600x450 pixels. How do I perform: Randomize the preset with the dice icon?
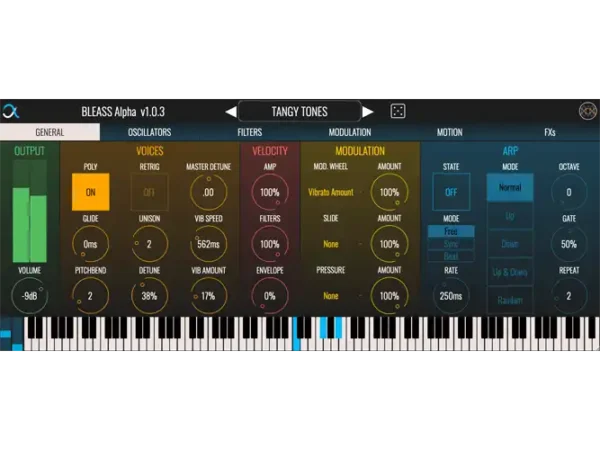[398, 111]
